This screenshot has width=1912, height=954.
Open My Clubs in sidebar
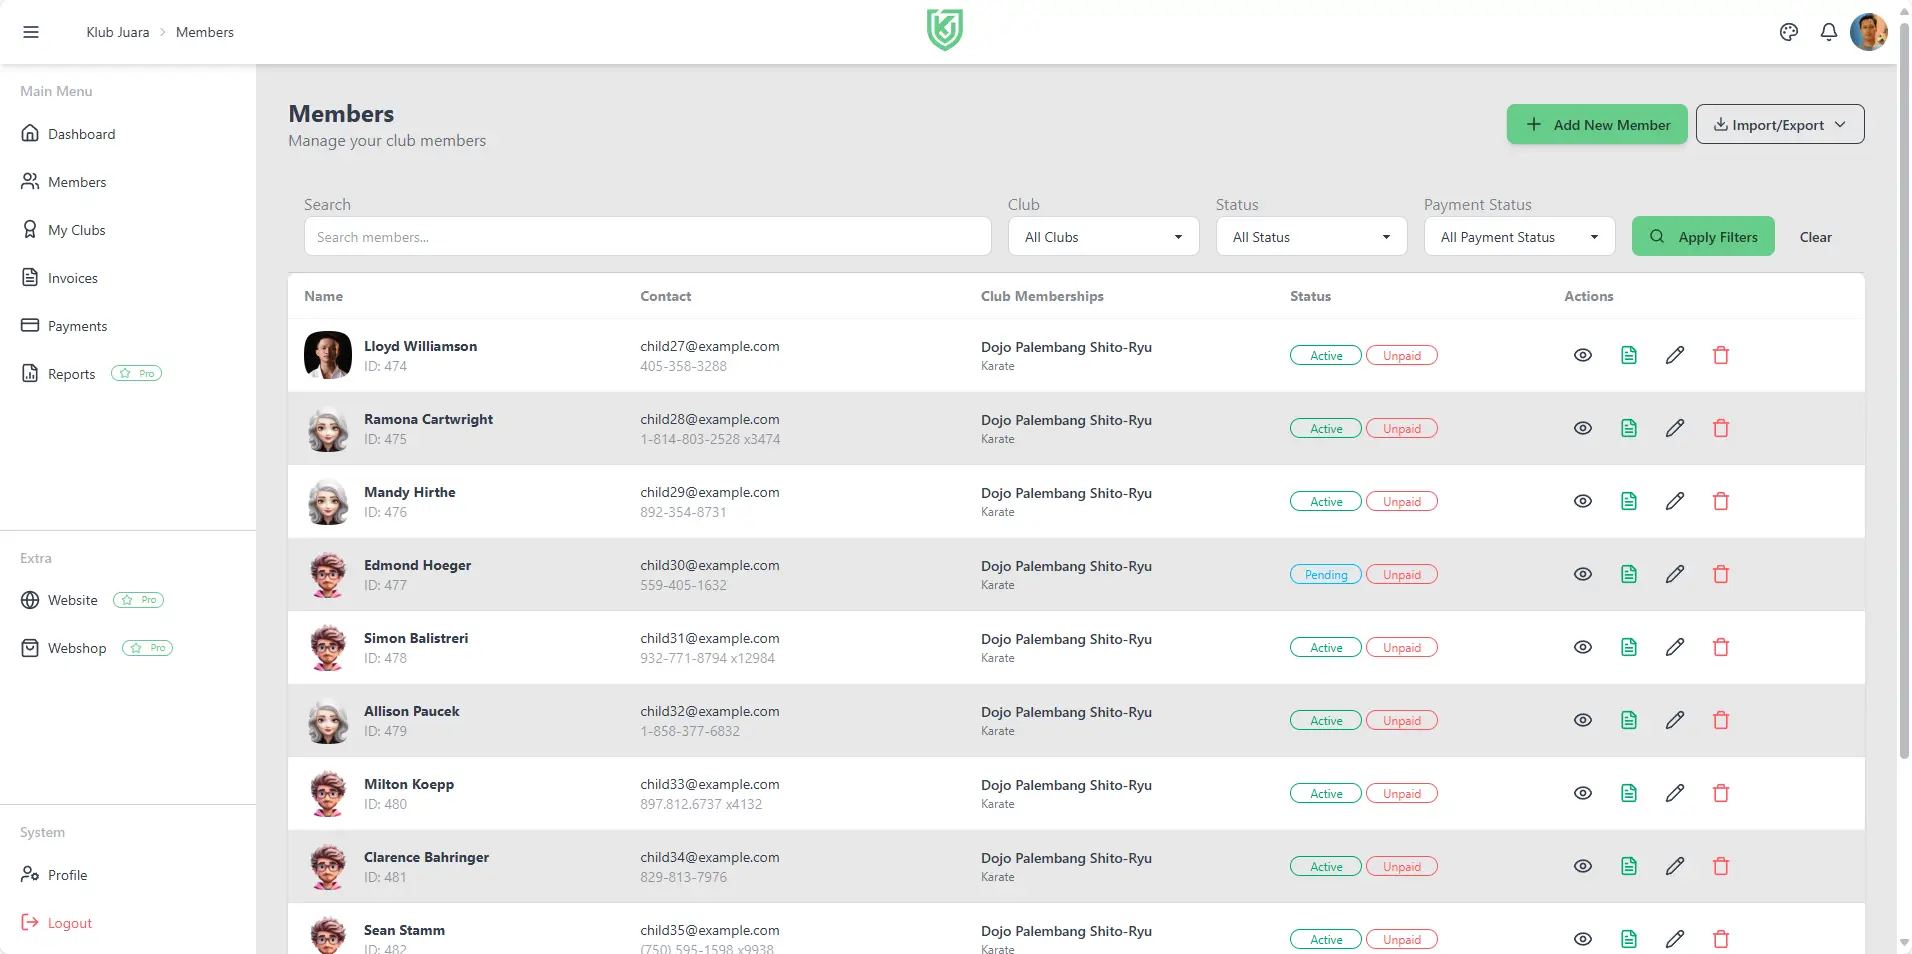76,230
